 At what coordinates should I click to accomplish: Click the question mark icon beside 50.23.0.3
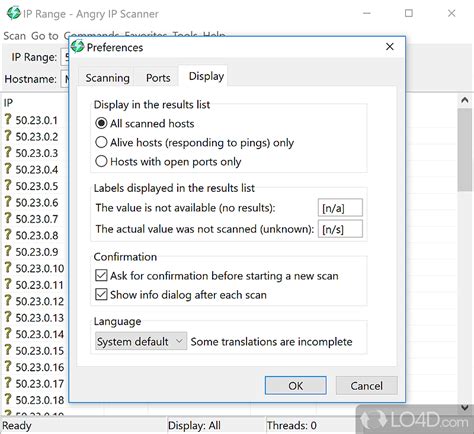pos(8,152)
